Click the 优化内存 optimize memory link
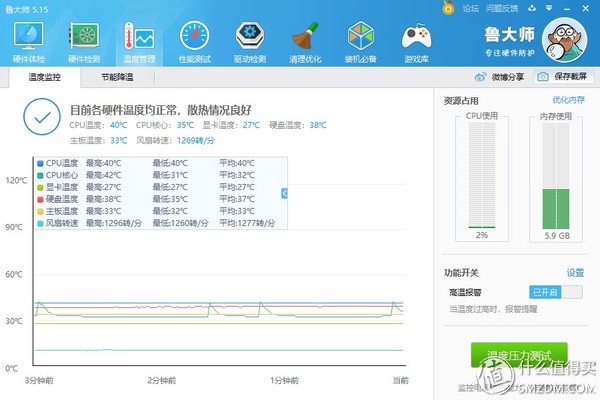This screenshot has height=400, width=600. 568,100
